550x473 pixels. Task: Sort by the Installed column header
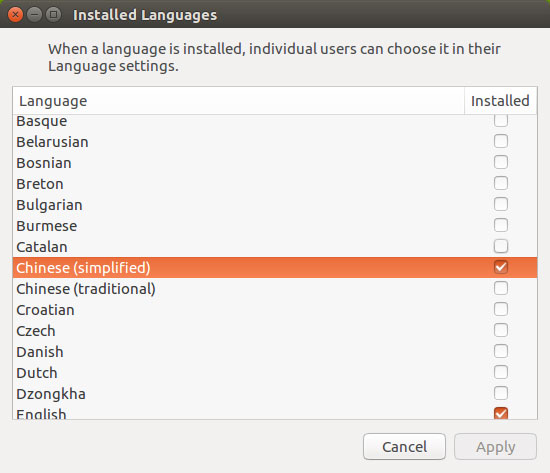click(501, 101)
